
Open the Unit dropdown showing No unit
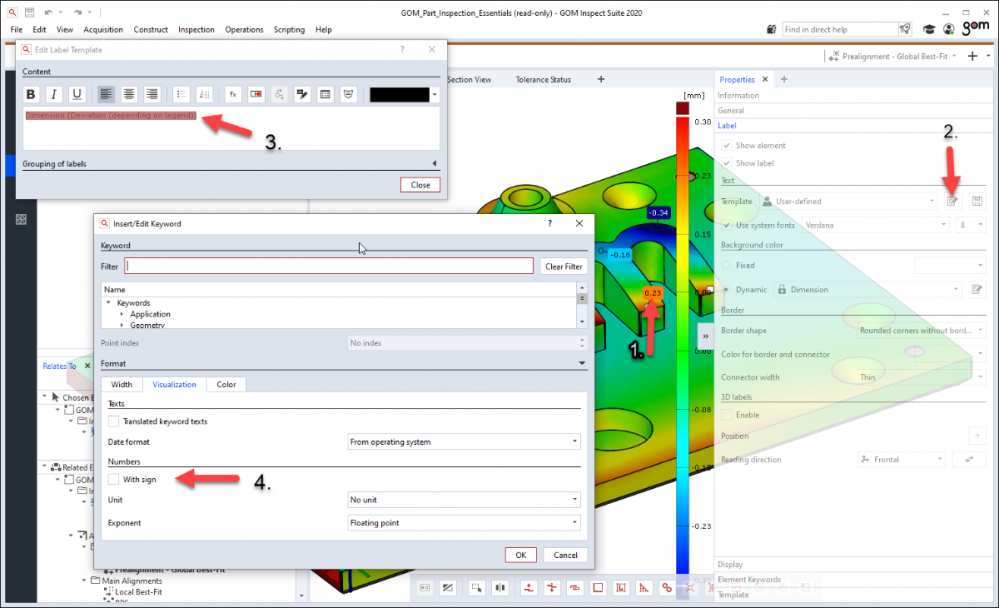point(463,499)
